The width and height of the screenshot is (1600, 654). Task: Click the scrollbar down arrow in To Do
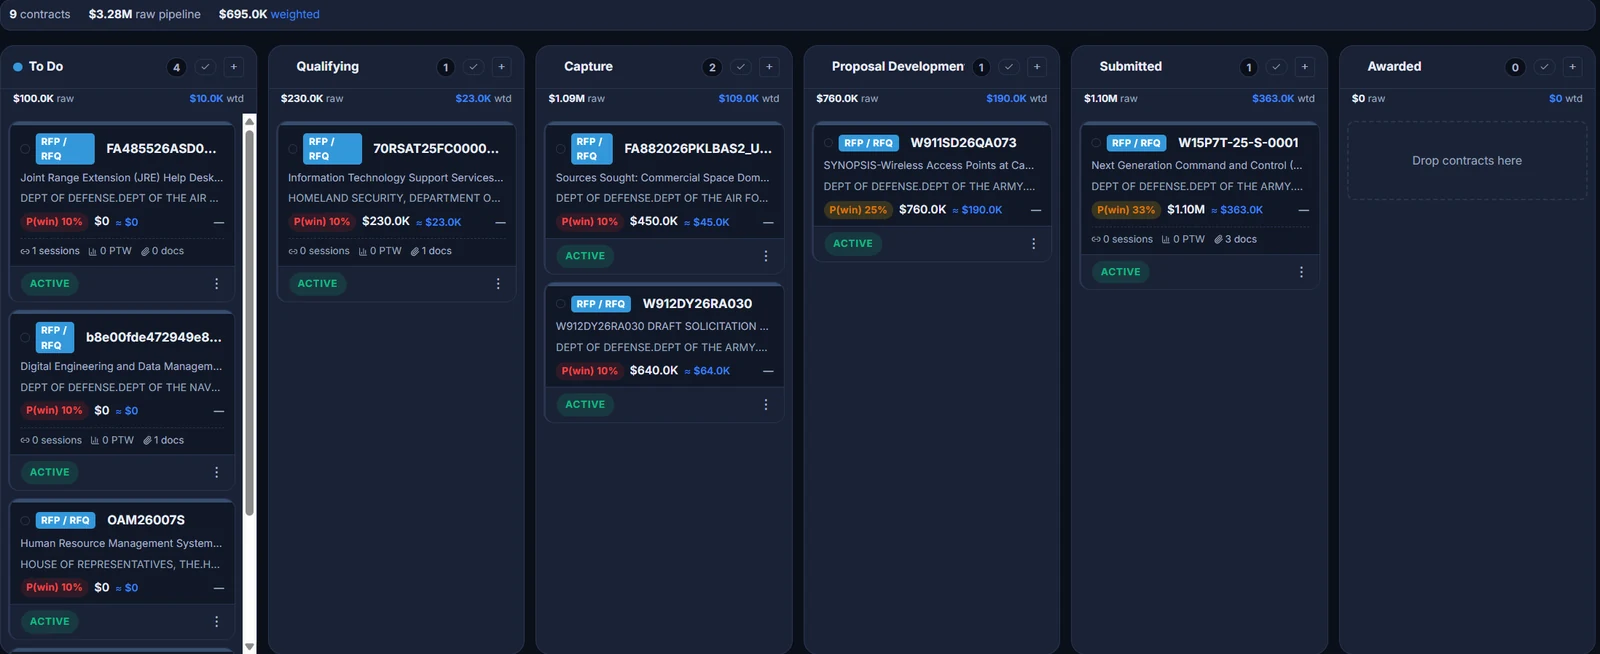click(x=249, y=647)
